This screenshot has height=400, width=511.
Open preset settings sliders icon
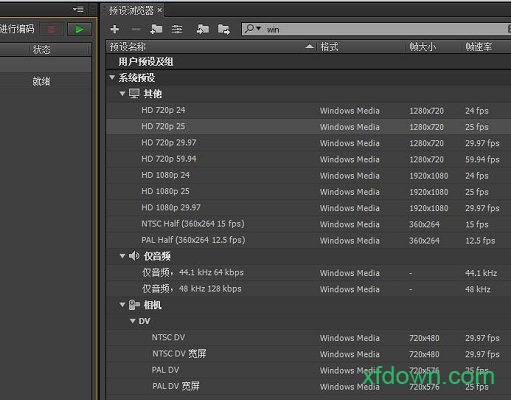(177, 29)
